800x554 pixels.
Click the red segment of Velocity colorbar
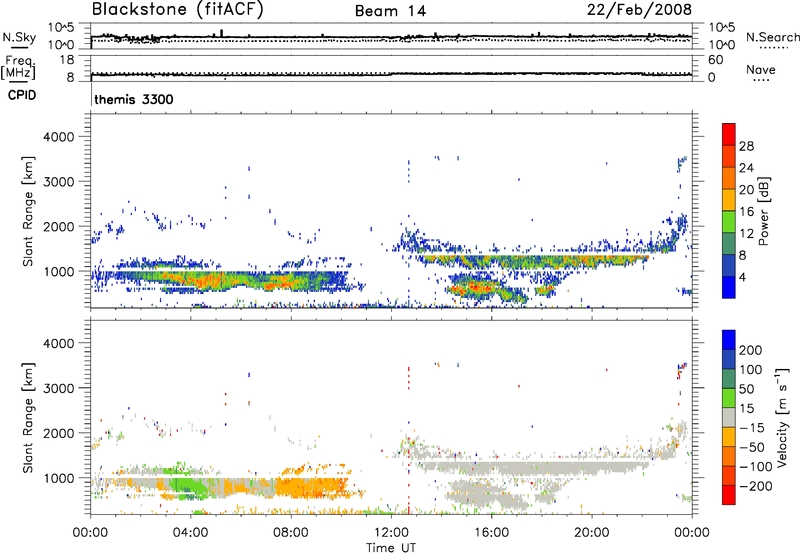[729, 495]
